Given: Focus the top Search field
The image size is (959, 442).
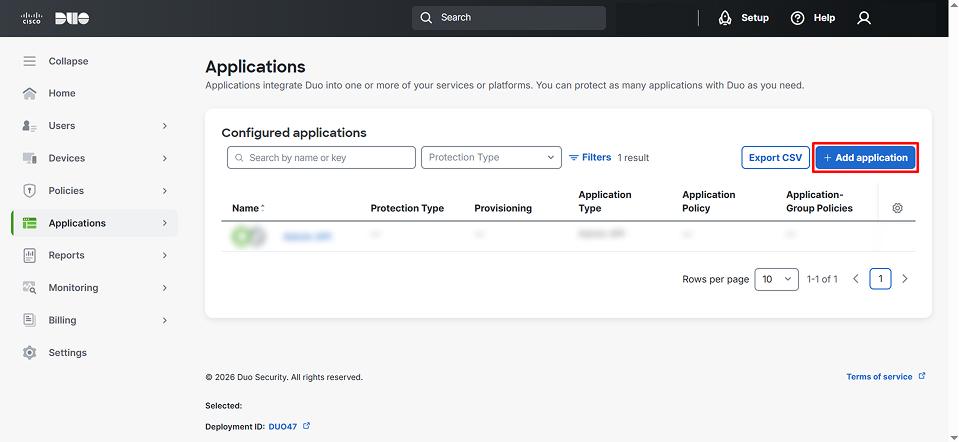Looking at the screenshot, I should 509,18.
